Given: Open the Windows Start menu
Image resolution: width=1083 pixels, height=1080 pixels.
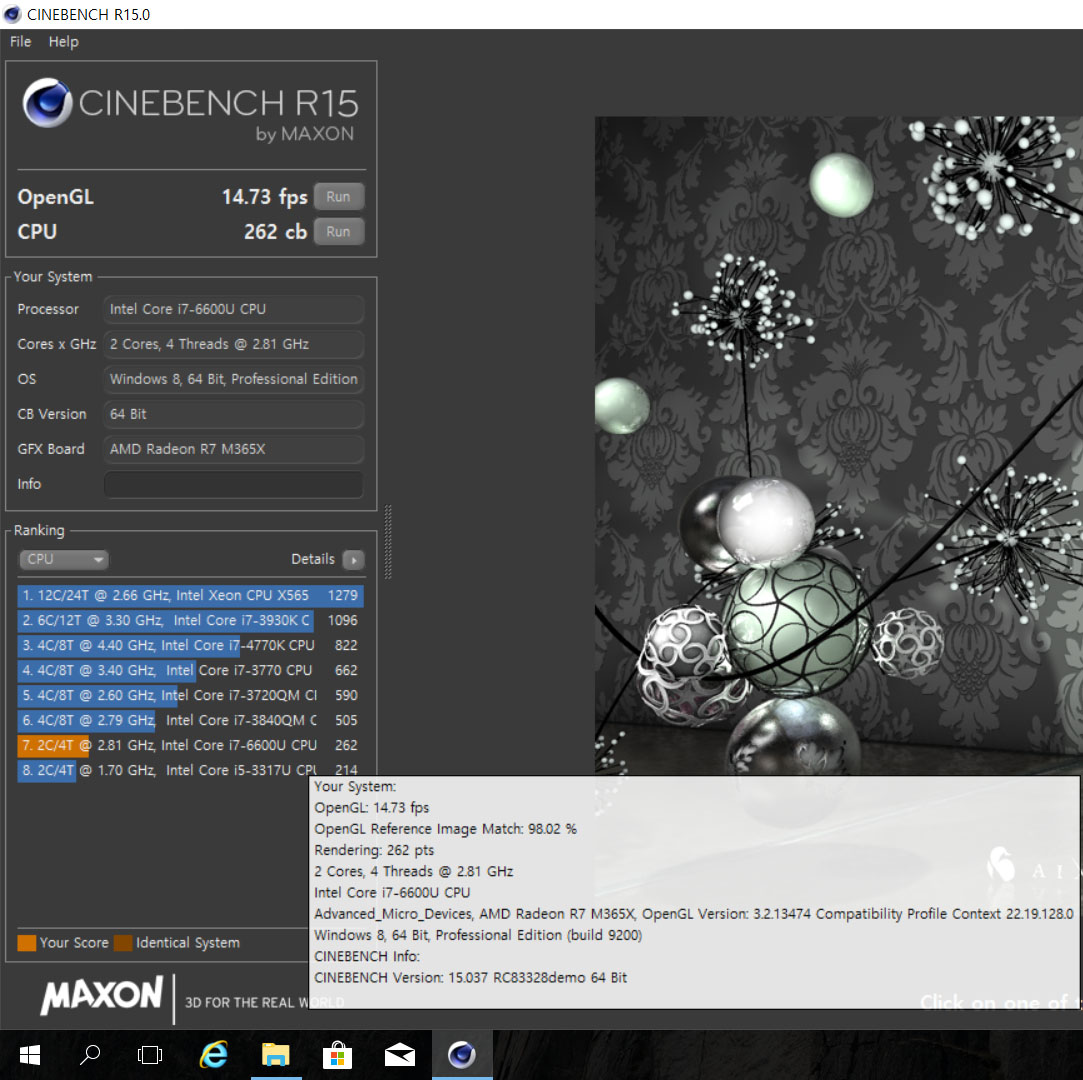Looking at the screenshot, I should [30, 1055].
